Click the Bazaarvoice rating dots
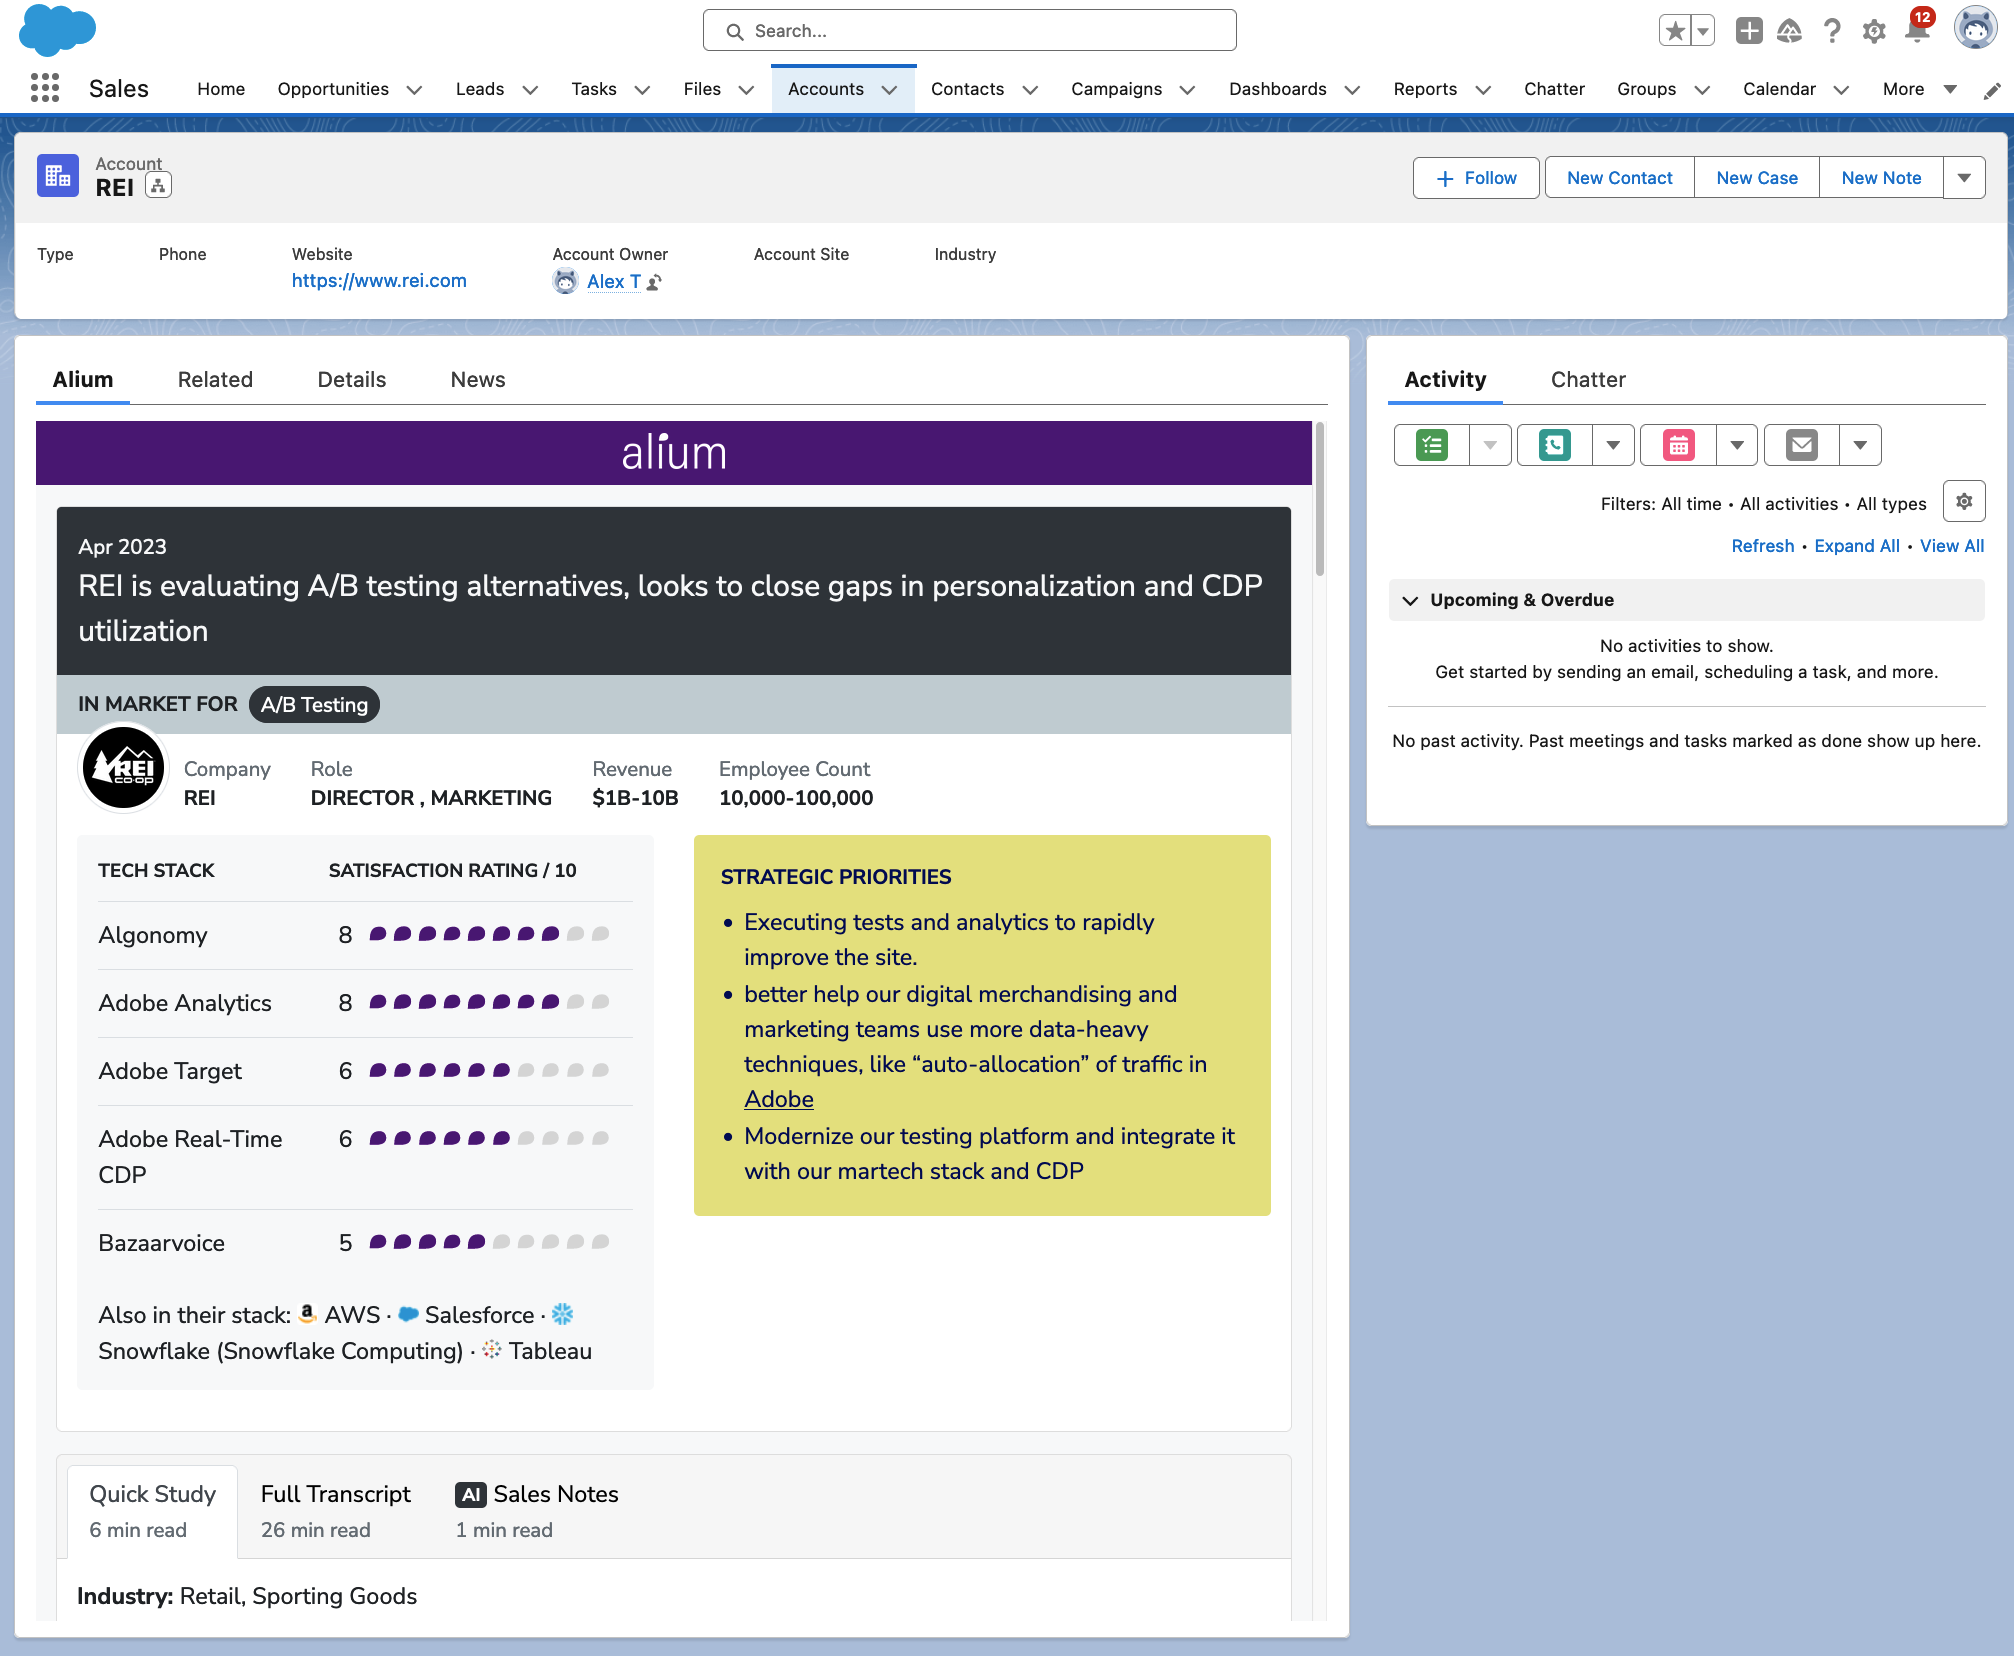 pos(489,1242)
